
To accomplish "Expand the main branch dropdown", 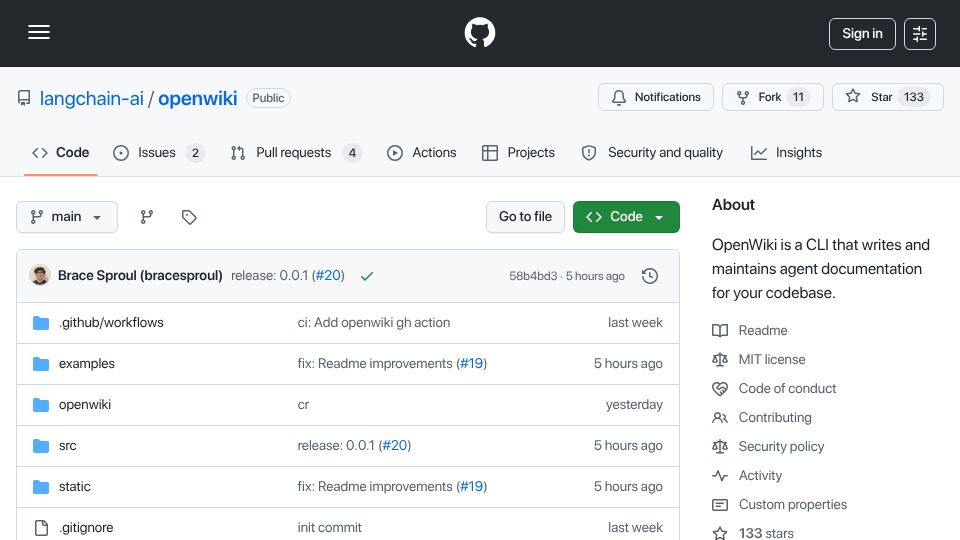I will (67, 217).
